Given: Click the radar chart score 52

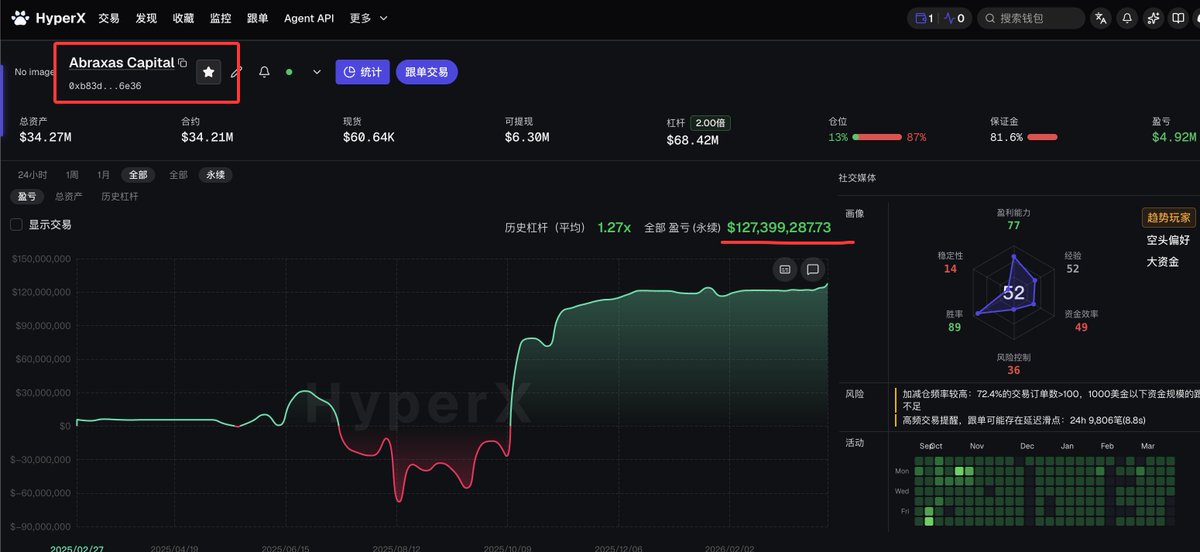Looking at the screenshot, I should [x=1014, y=293].
